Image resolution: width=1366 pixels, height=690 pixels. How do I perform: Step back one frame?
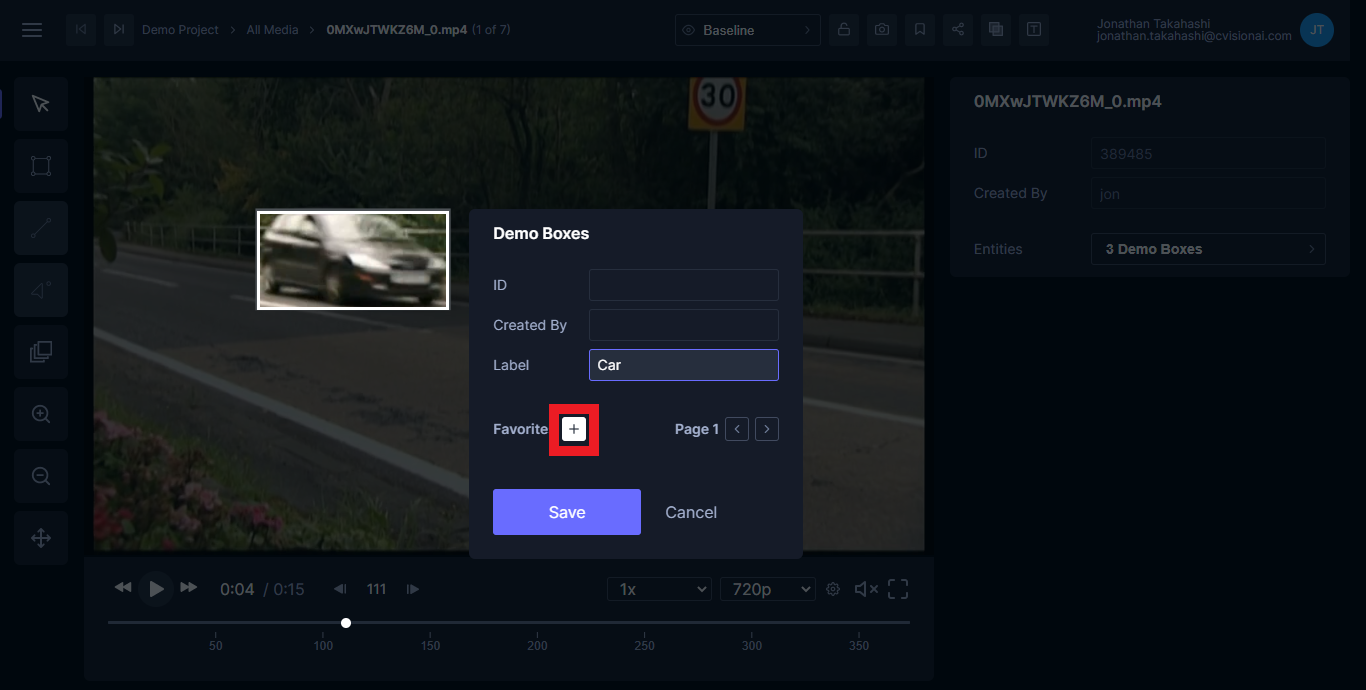tap(340, 589)
